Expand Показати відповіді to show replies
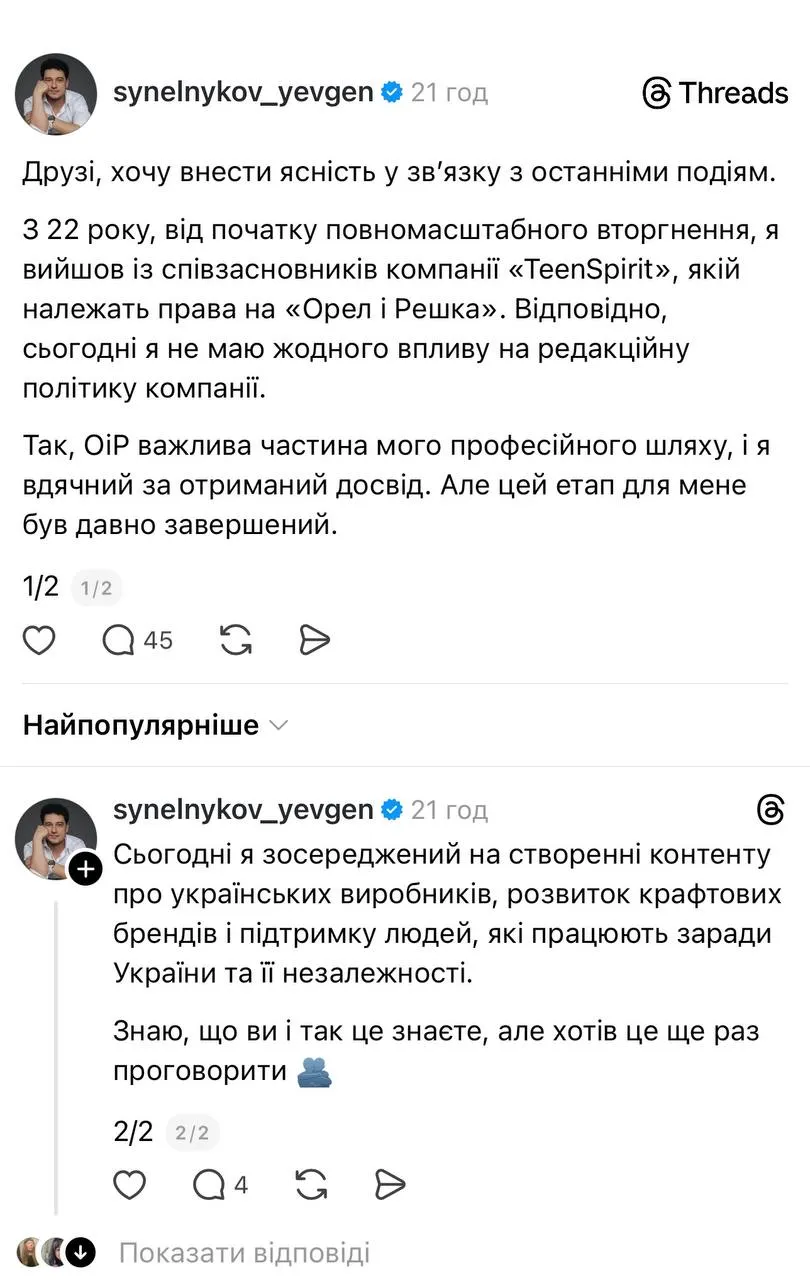The height and width of the screenshot is (1280, 810). [246, 1251]
